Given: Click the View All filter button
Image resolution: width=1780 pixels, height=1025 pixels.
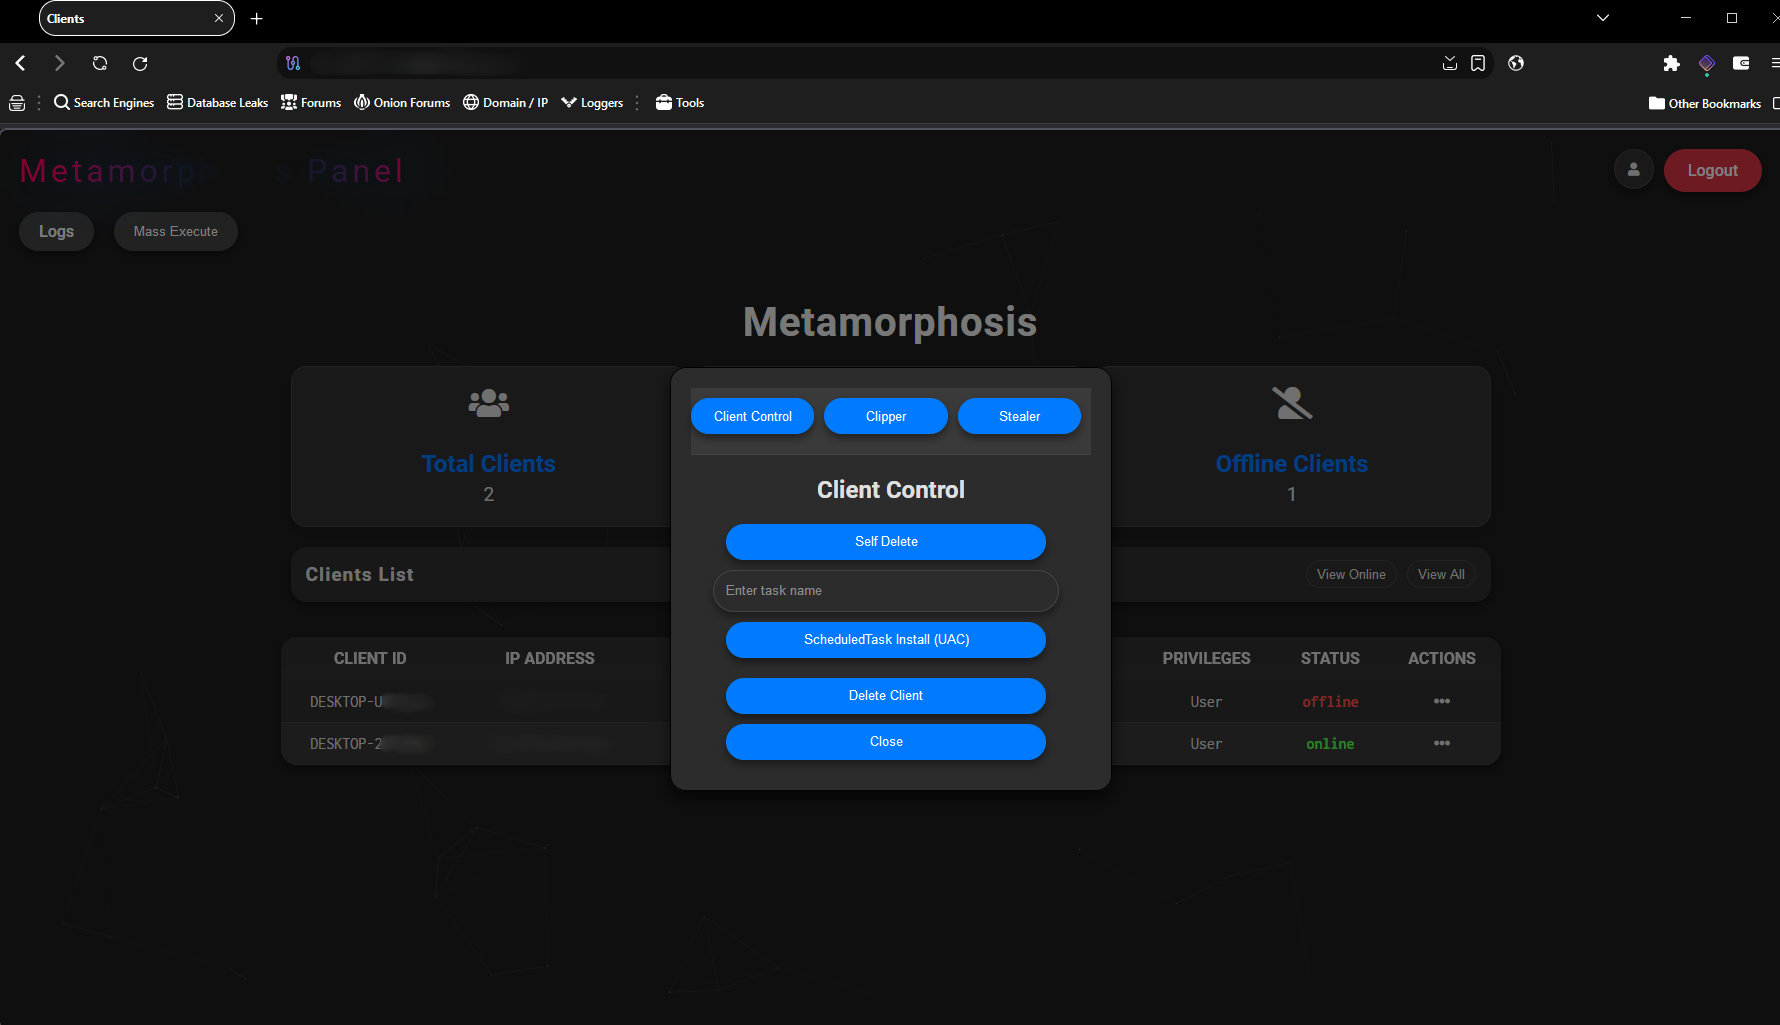Looking at the screenshot, I should pyautogui.click(x=1441, y=574).
